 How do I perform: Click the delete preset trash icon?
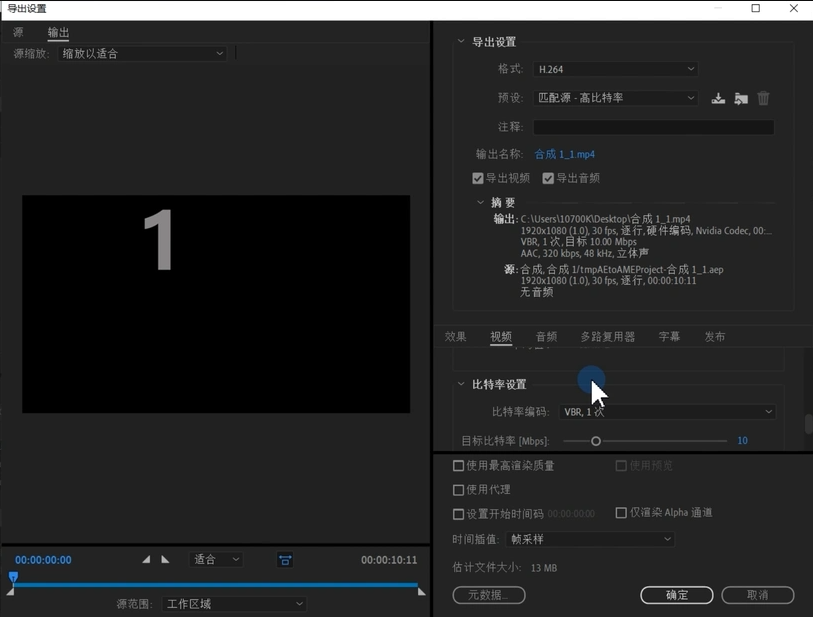[x=763, y=98]
